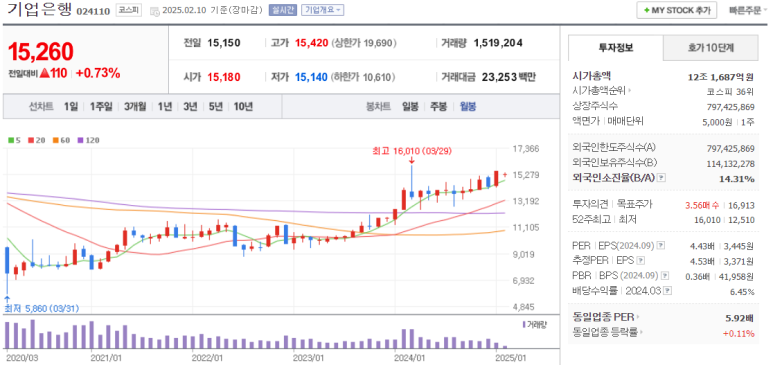Click the 상장주식수 value 797,425,869
The image size is (773, 365).
(730, 107)
